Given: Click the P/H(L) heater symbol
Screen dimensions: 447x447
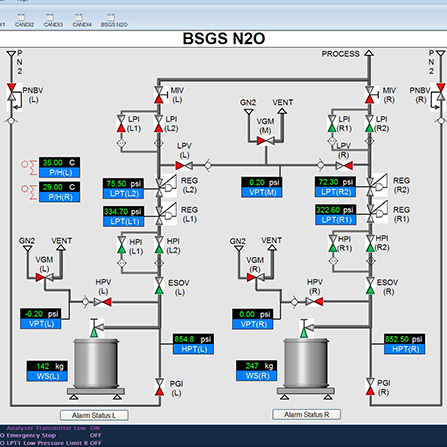Looking at the screenshot, I should (x=29, y=168).
